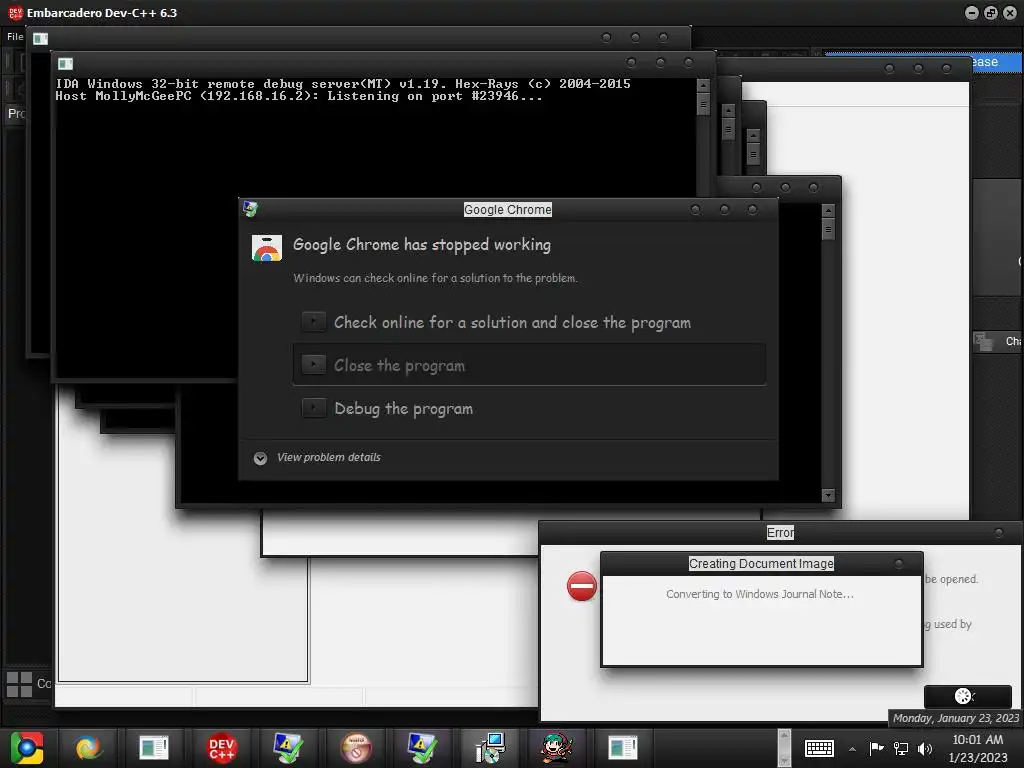The image size is (1024, 768).
Task: Click scroll up arrow of IDA console window
Action: (x=703, y=85)
